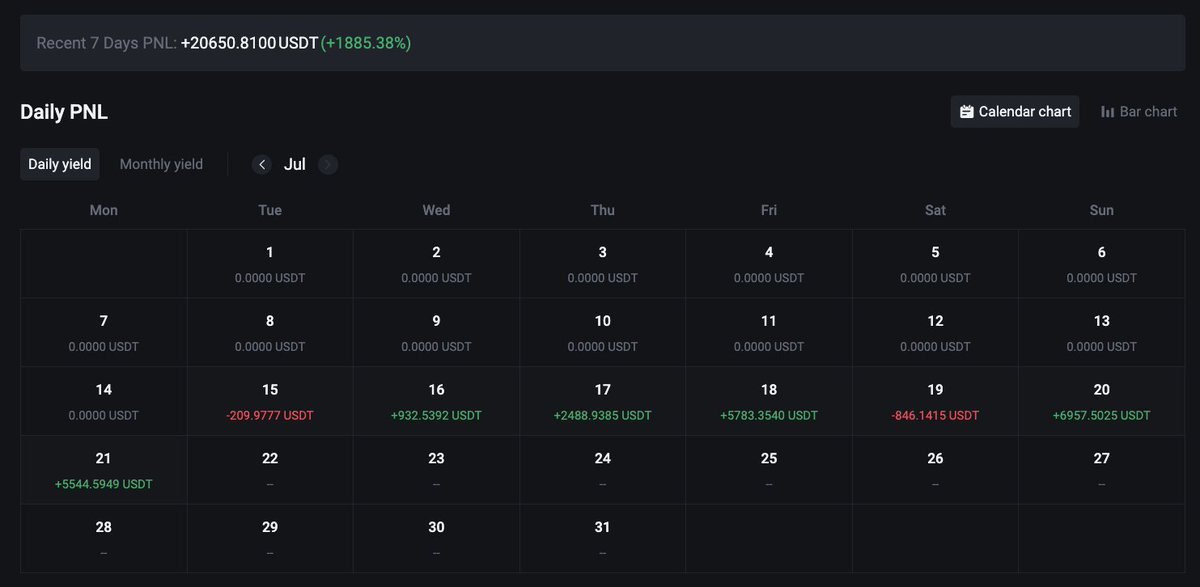Click the July 24 calendar cell

coord(603,470)
